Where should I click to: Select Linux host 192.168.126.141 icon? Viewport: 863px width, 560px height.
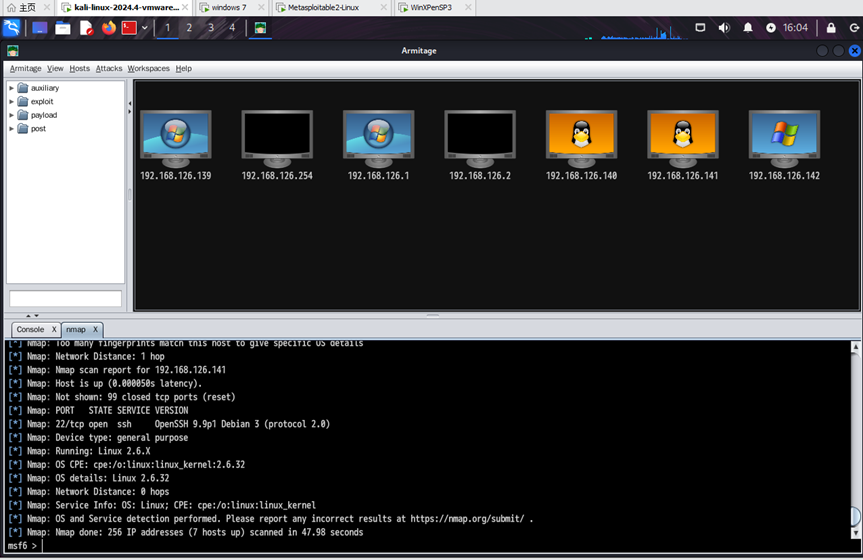point(682,139)
